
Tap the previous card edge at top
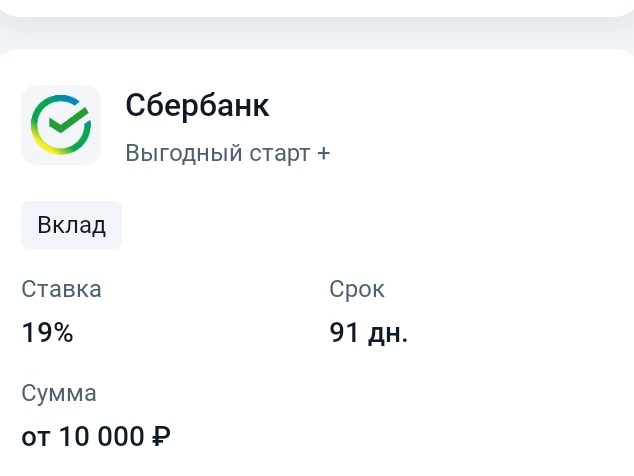click(317, 7)
